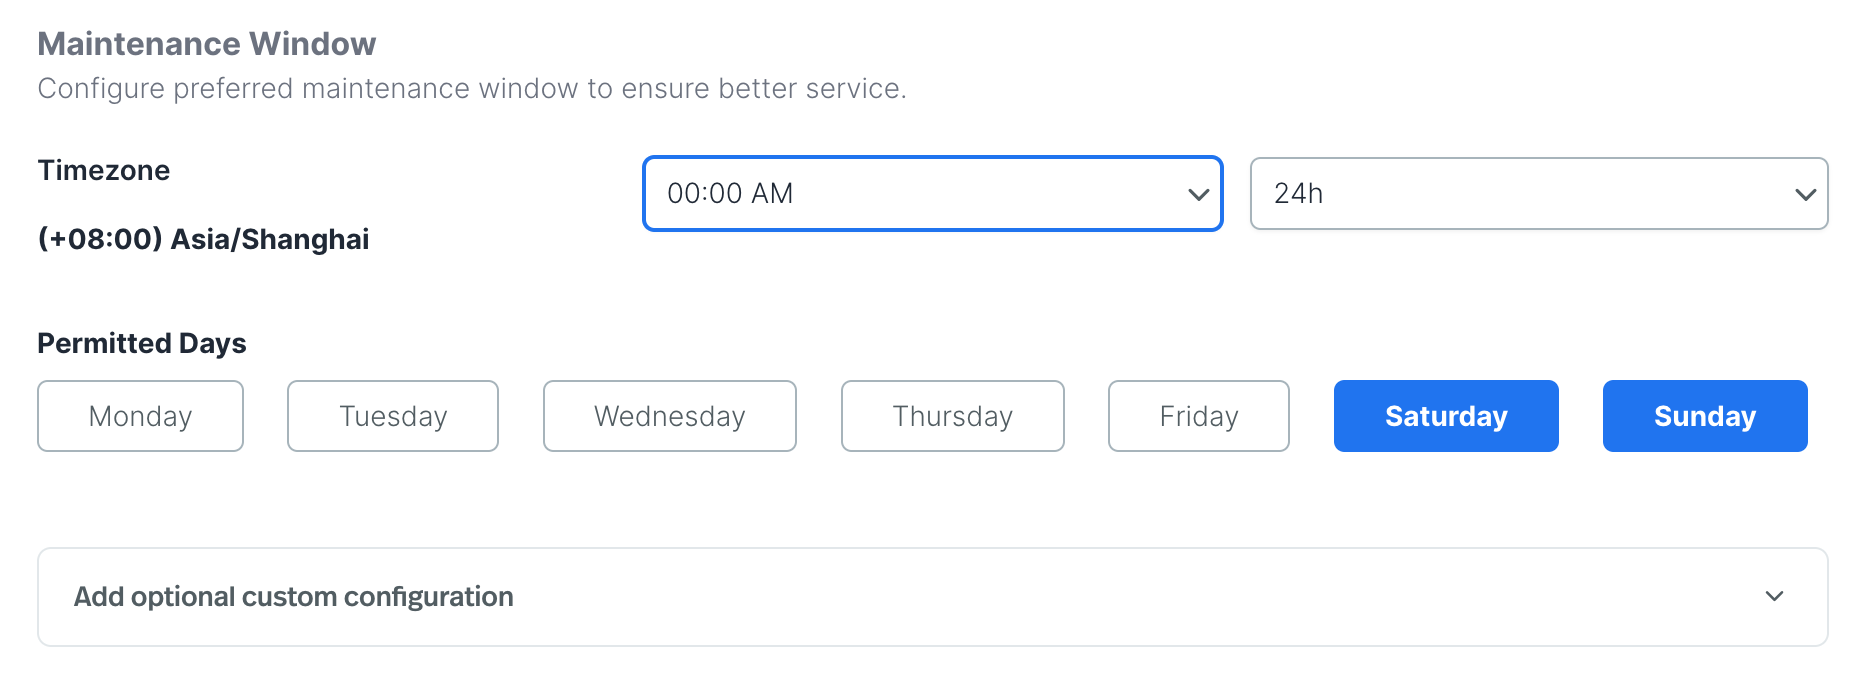Open the 24h duration dropdown
This screenshot has height=682, width=1852.
pos(1538,193)
